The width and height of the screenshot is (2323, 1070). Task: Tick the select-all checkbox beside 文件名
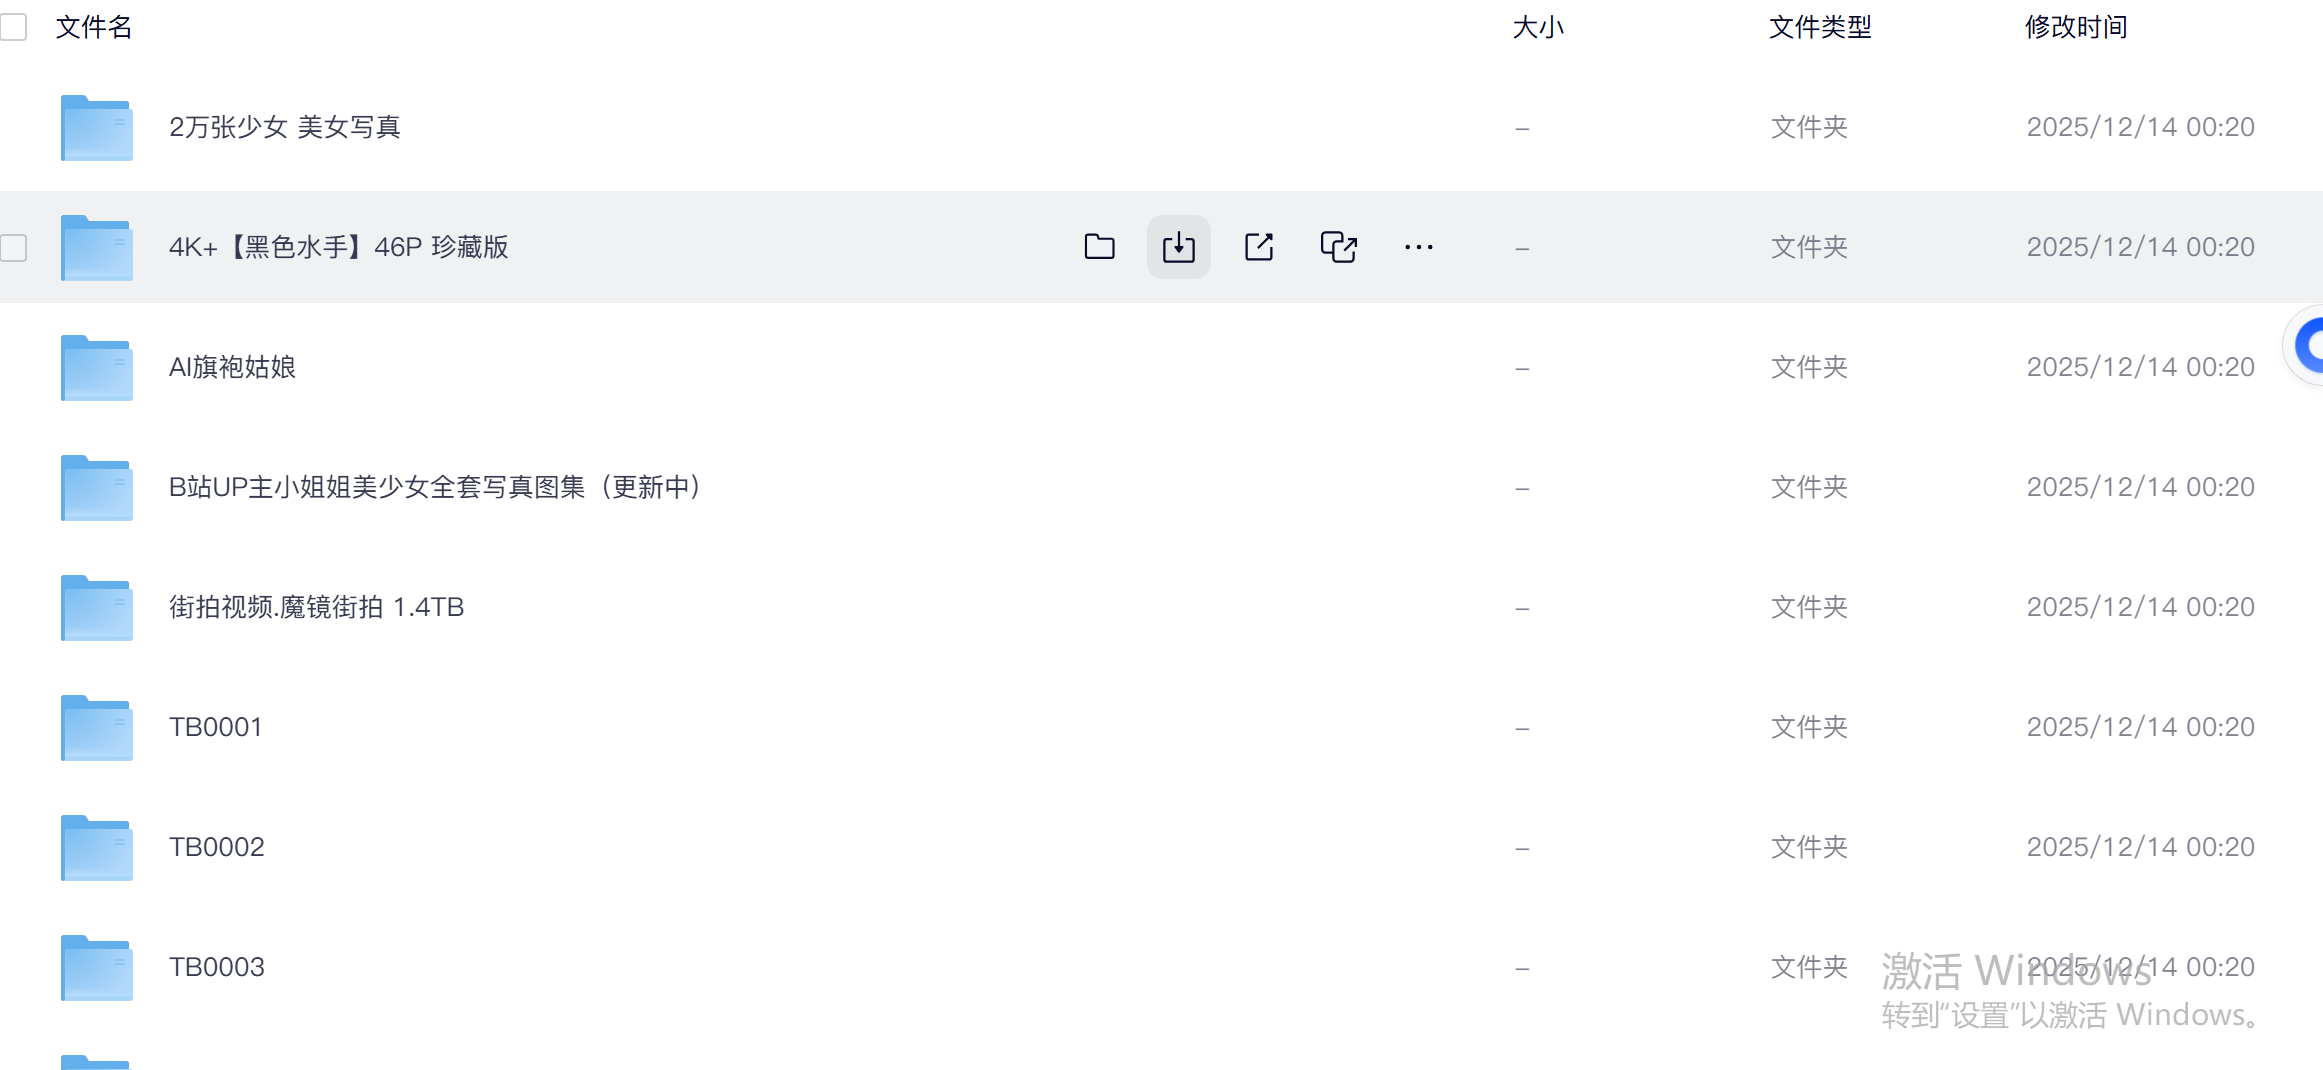(14, 27)
